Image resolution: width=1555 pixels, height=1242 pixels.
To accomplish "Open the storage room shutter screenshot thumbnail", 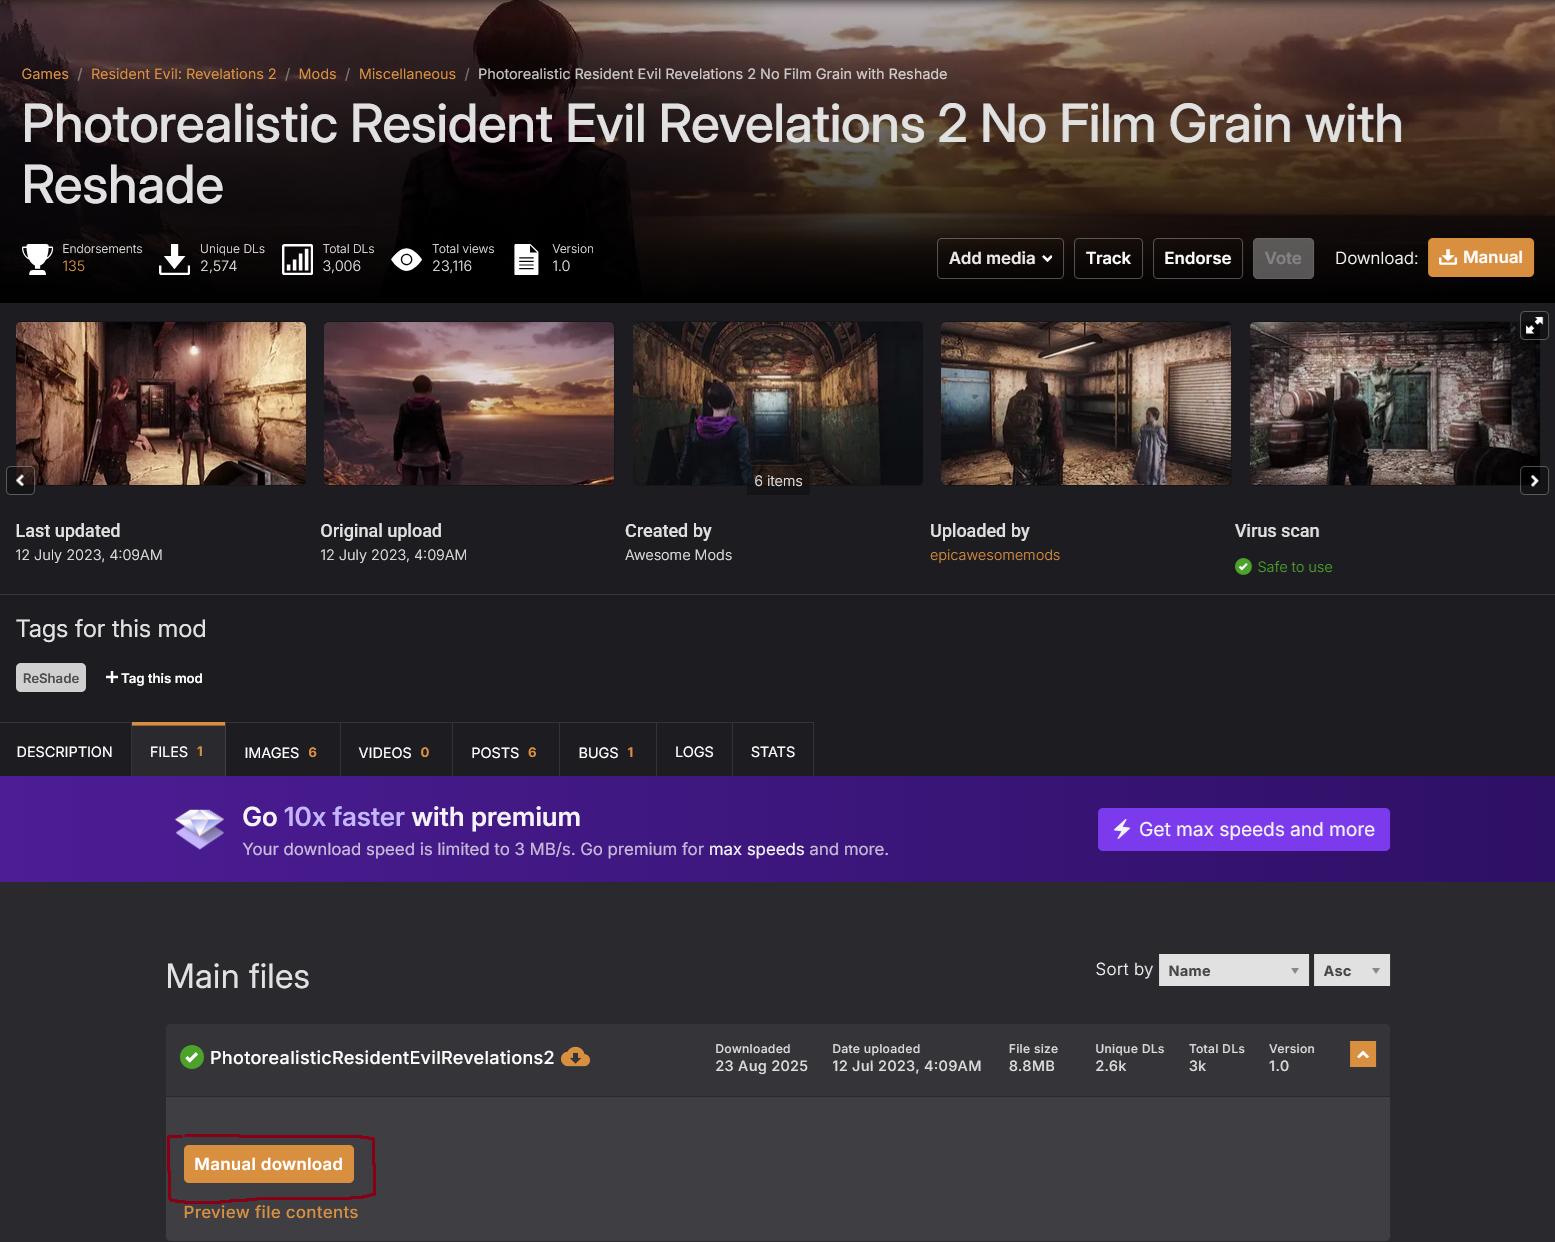I will click(x=1086, y=403).
